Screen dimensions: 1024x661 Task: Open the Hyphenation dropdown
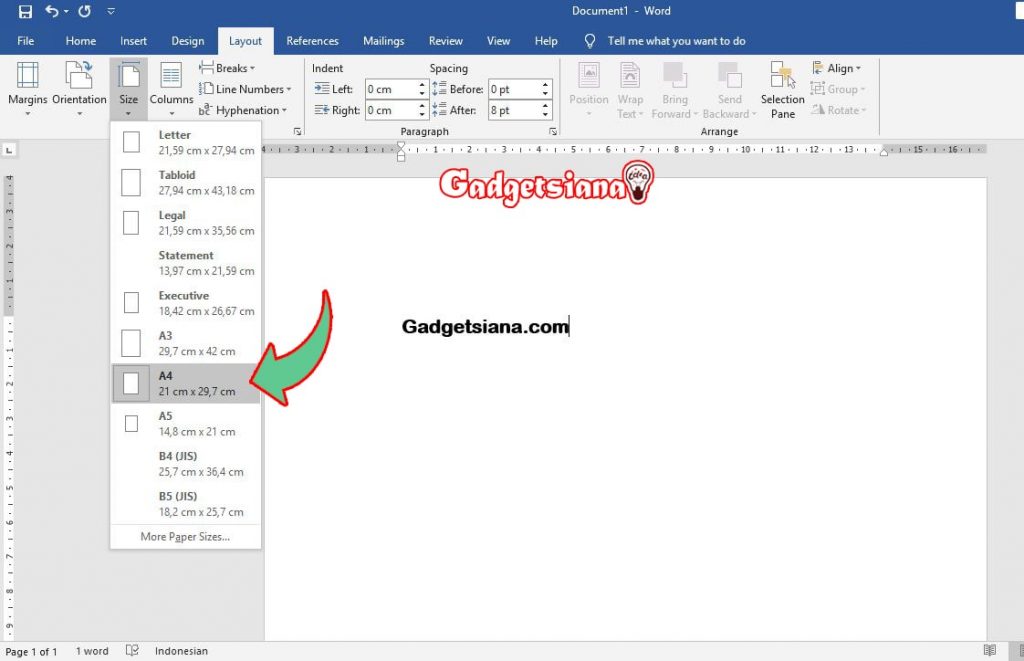[x=245, y=110]
